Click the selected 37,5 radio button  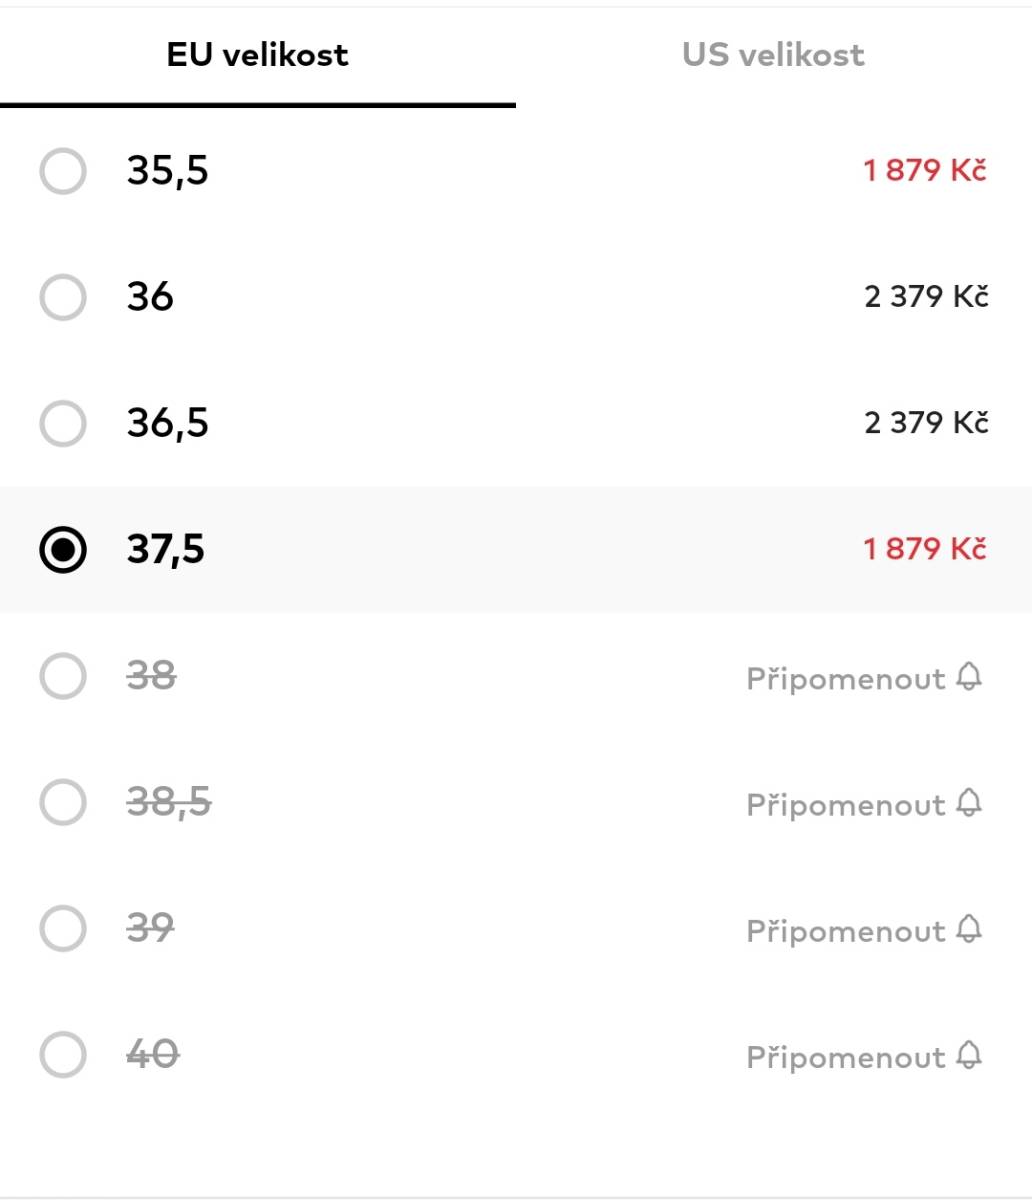[x=63, y=549]
